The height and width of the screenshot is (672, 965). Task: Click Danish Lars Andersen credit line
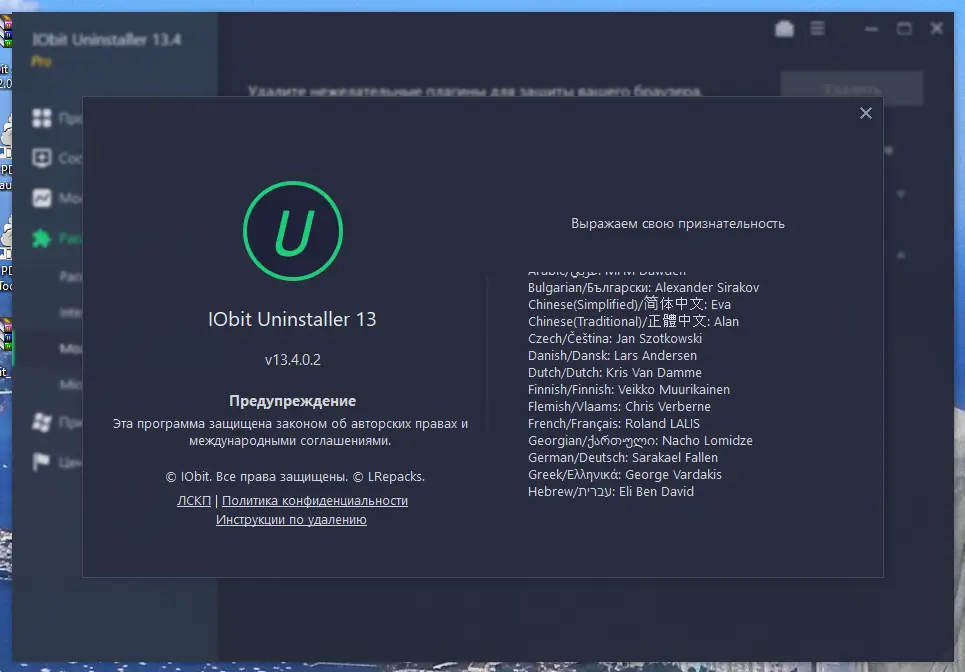pyautogui.click(x=612, y=356)
